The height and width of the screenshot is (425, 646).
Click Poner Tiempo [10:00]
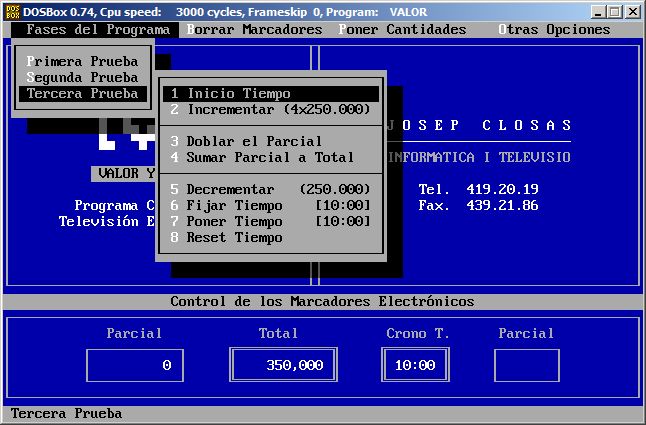tap(271, 222)
